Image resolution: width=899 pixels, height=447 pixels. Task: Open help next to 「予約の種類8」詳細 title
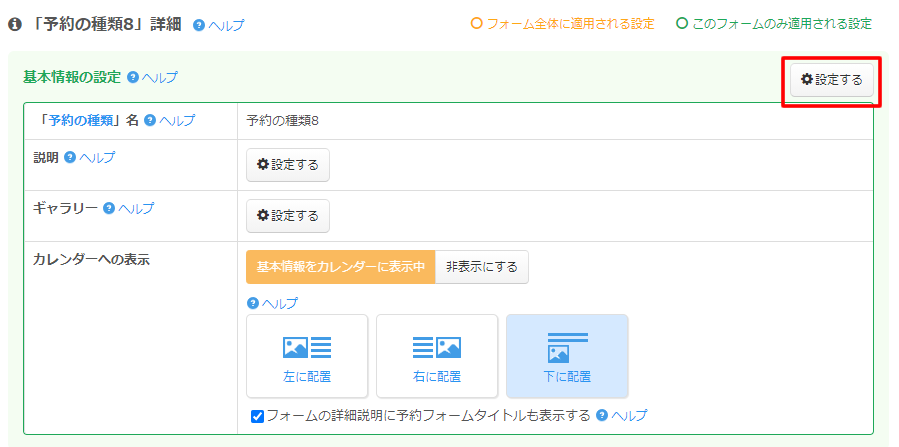(x=218, y=24)
